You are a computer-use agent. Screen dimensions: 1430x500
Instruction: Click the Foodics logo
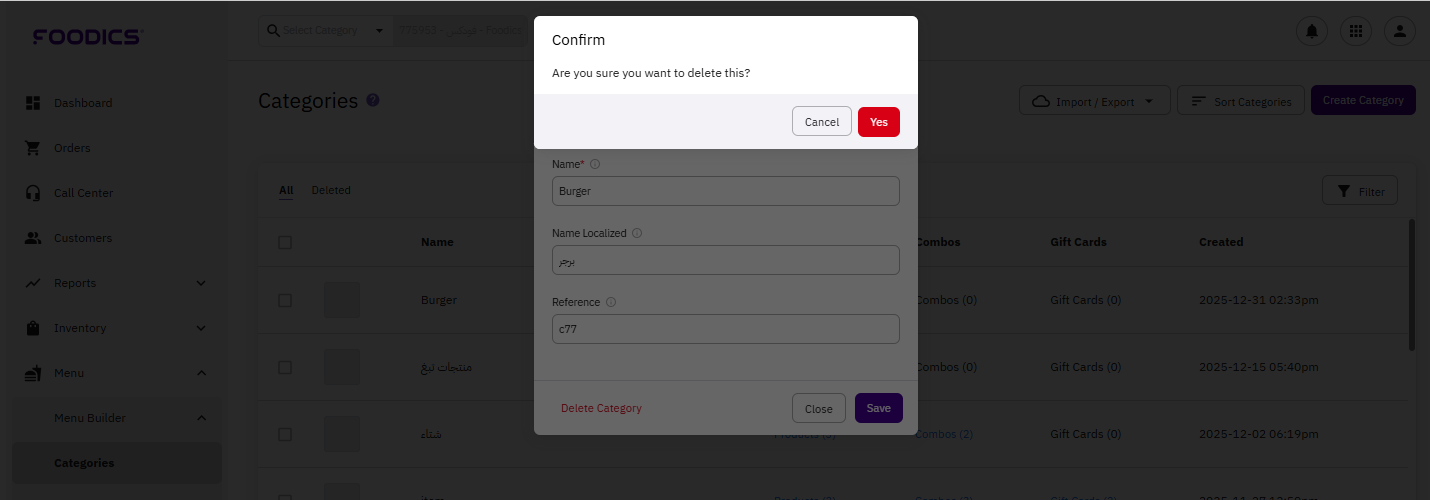coord(88,37)
